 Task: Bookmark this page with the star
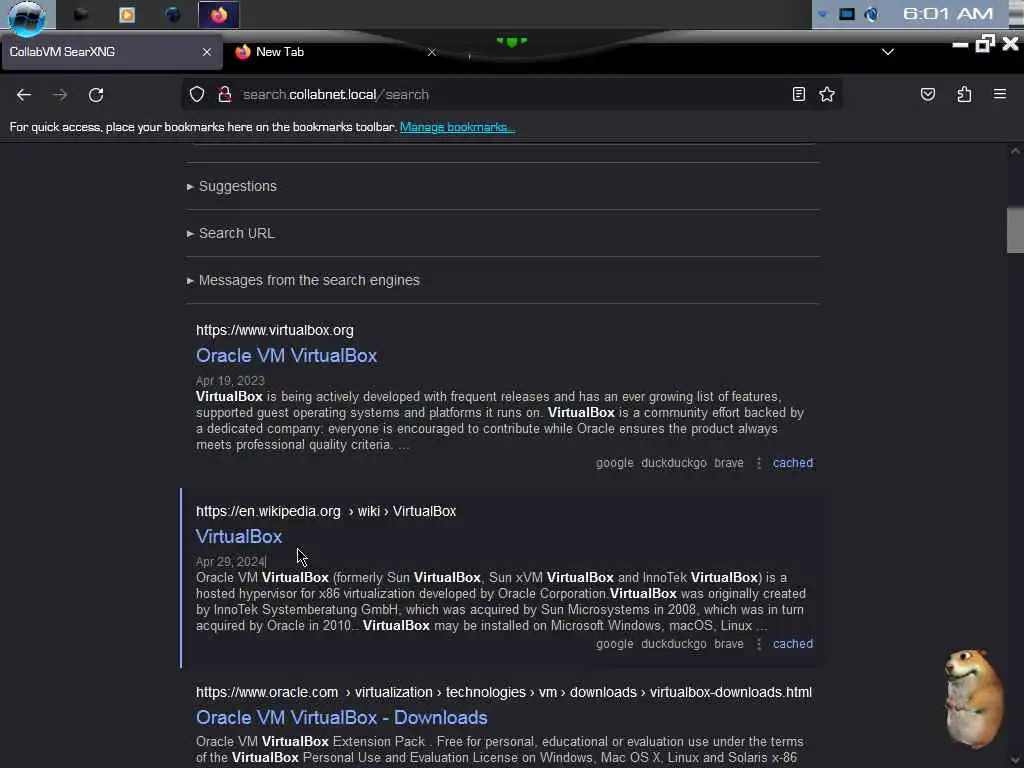click(x=827, y=94)
